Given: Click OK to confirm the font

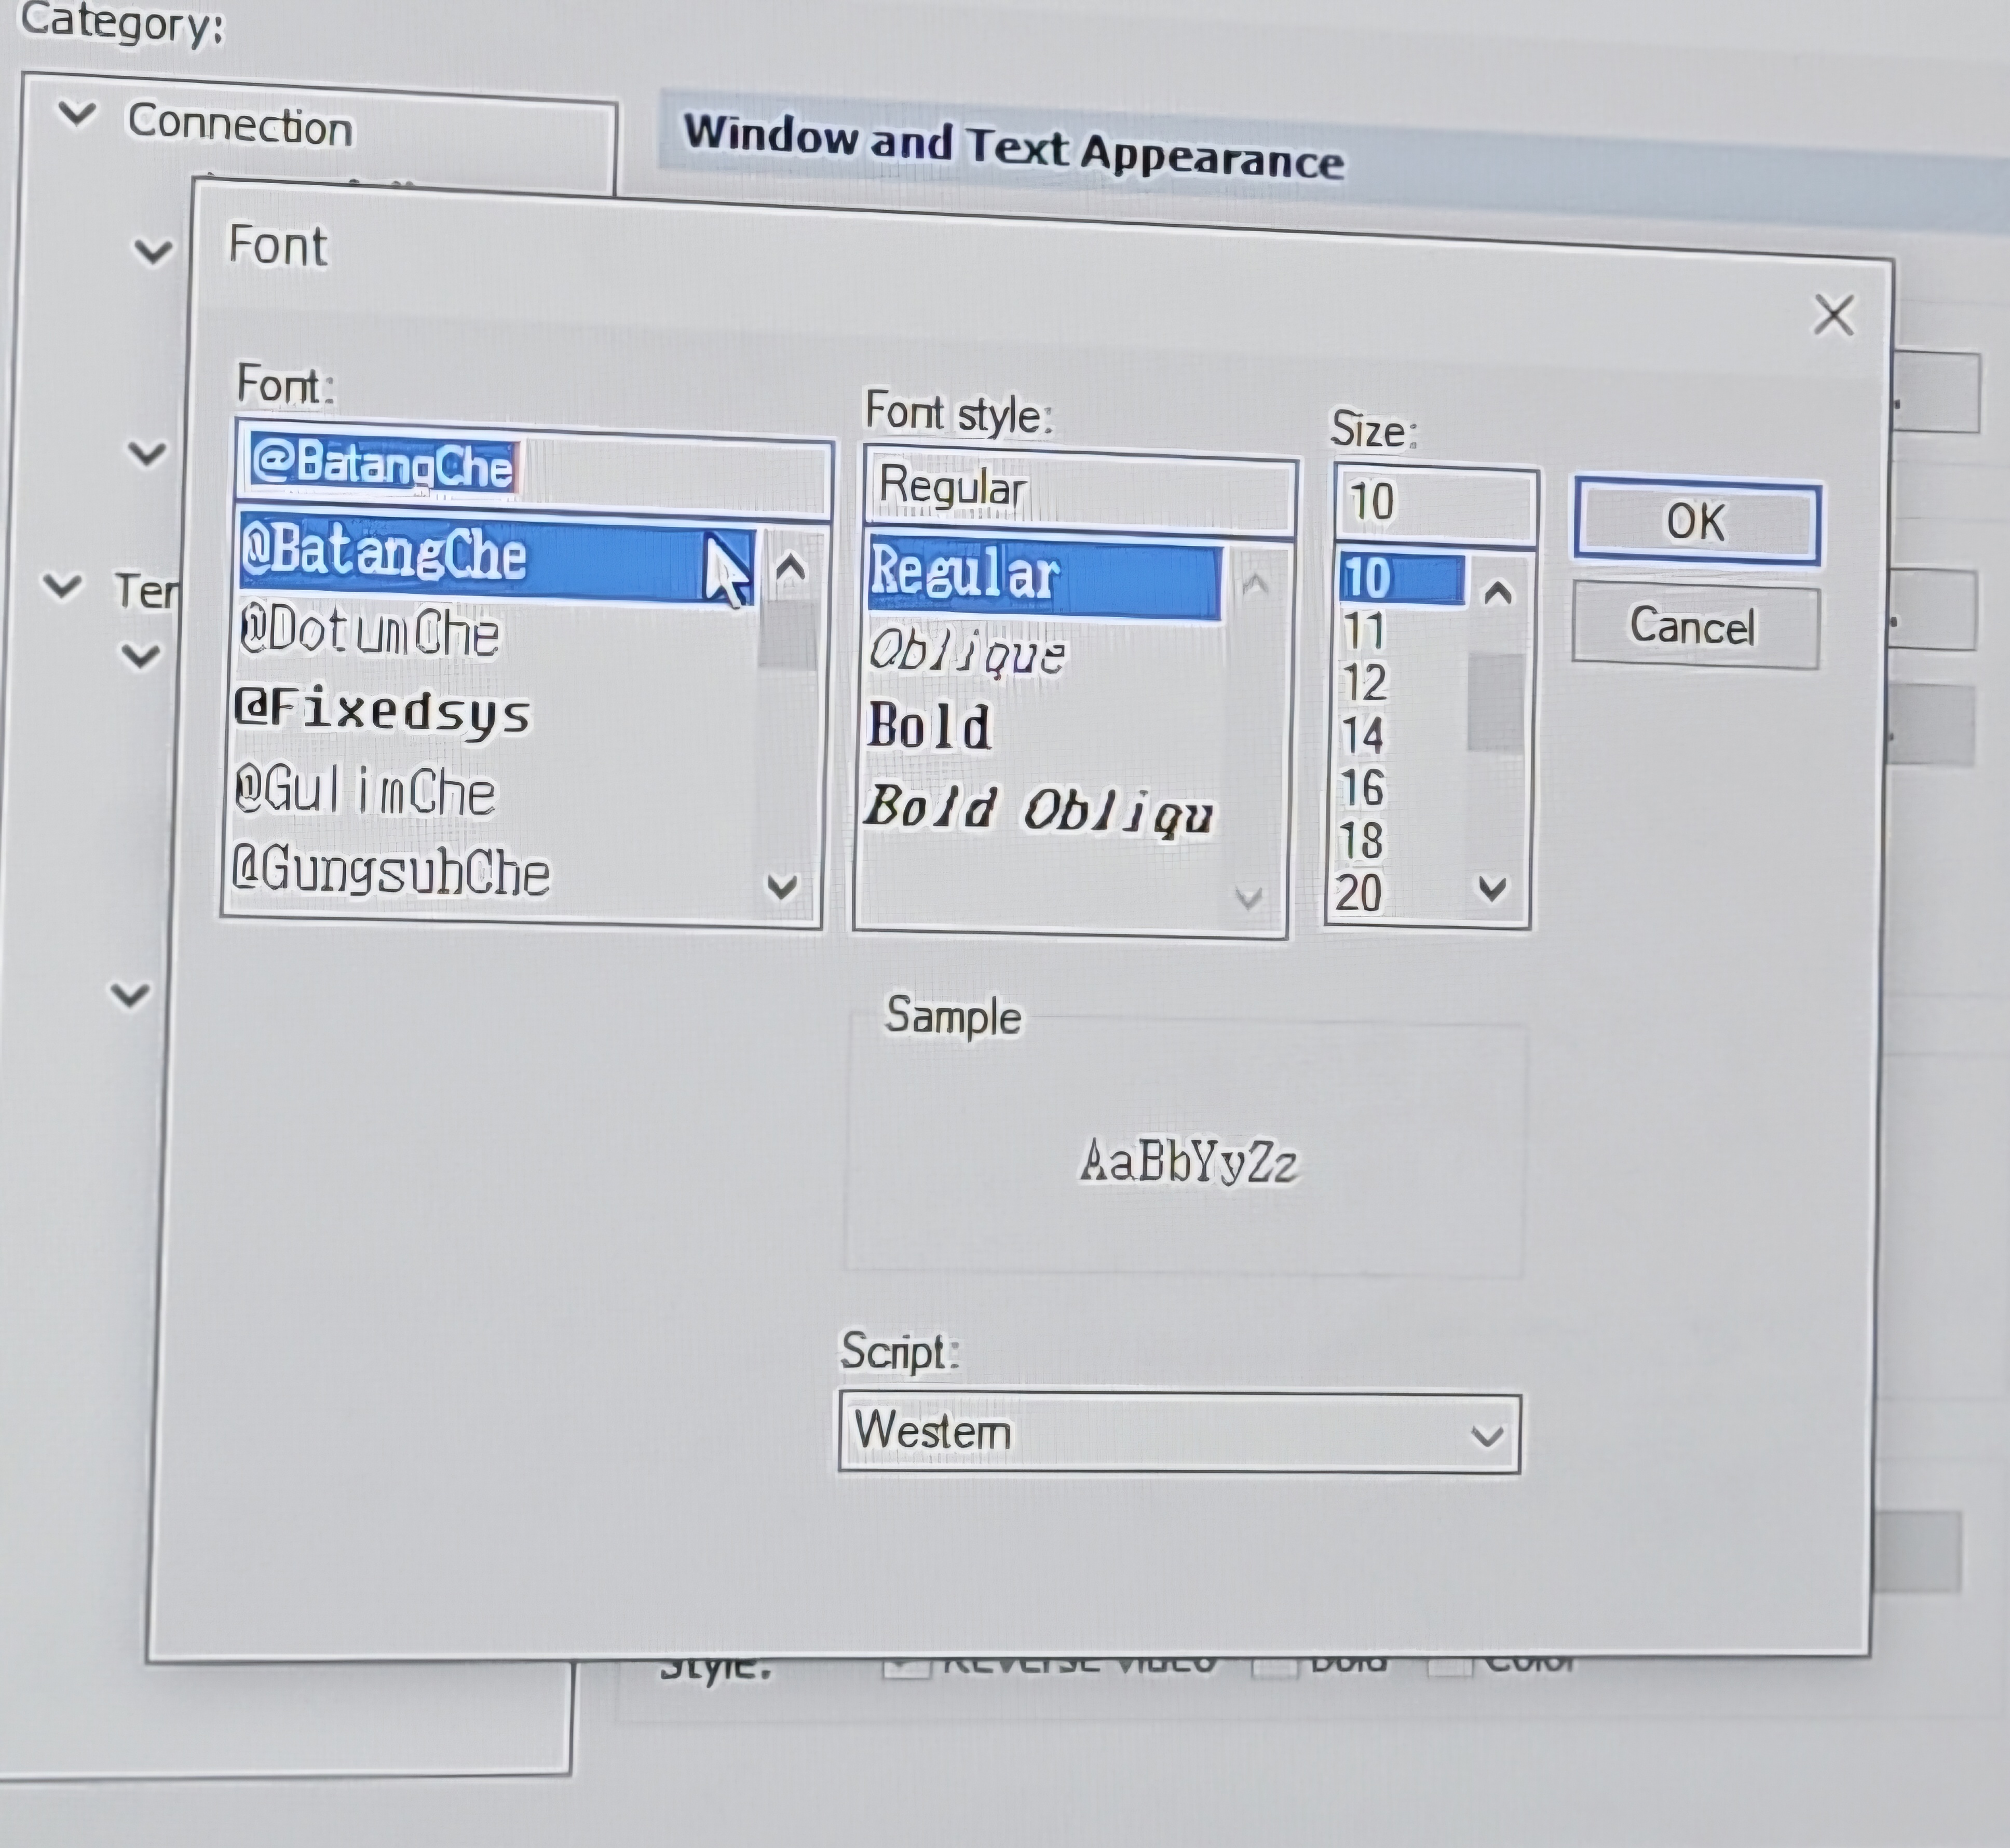Looking at the screenshot, I should pyautogui.click(x=1696, y=521).
